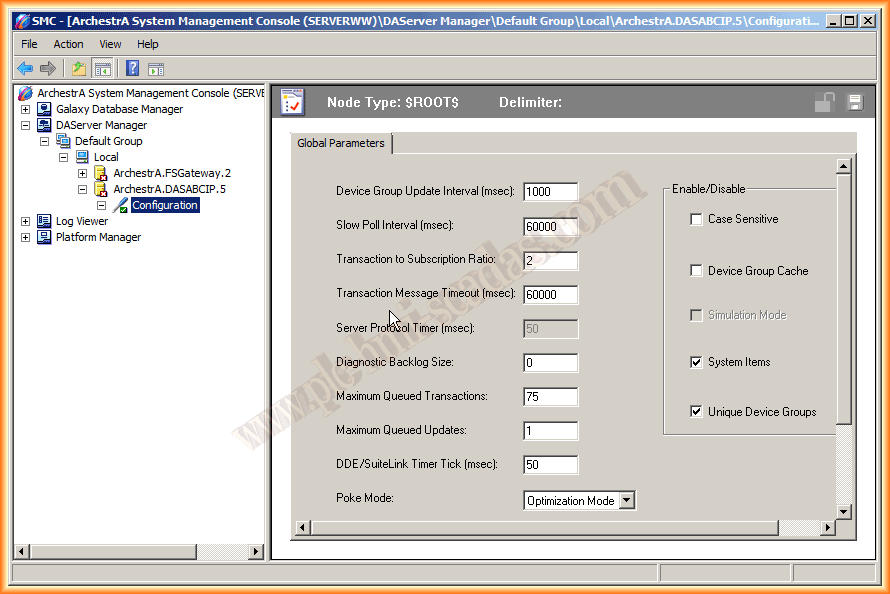Click the Up One Level folder icon

[78, 69]
